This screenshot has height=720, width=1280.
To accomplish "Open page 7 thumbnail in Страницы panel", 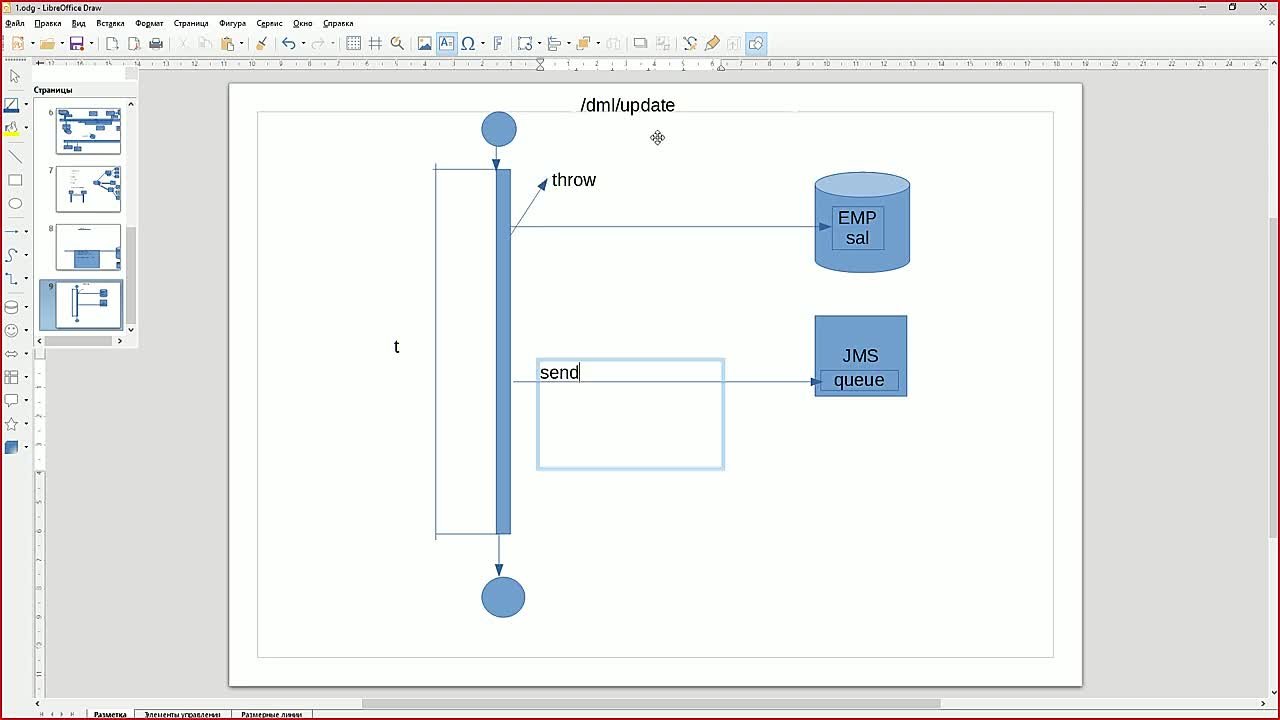I will point(88,189).
